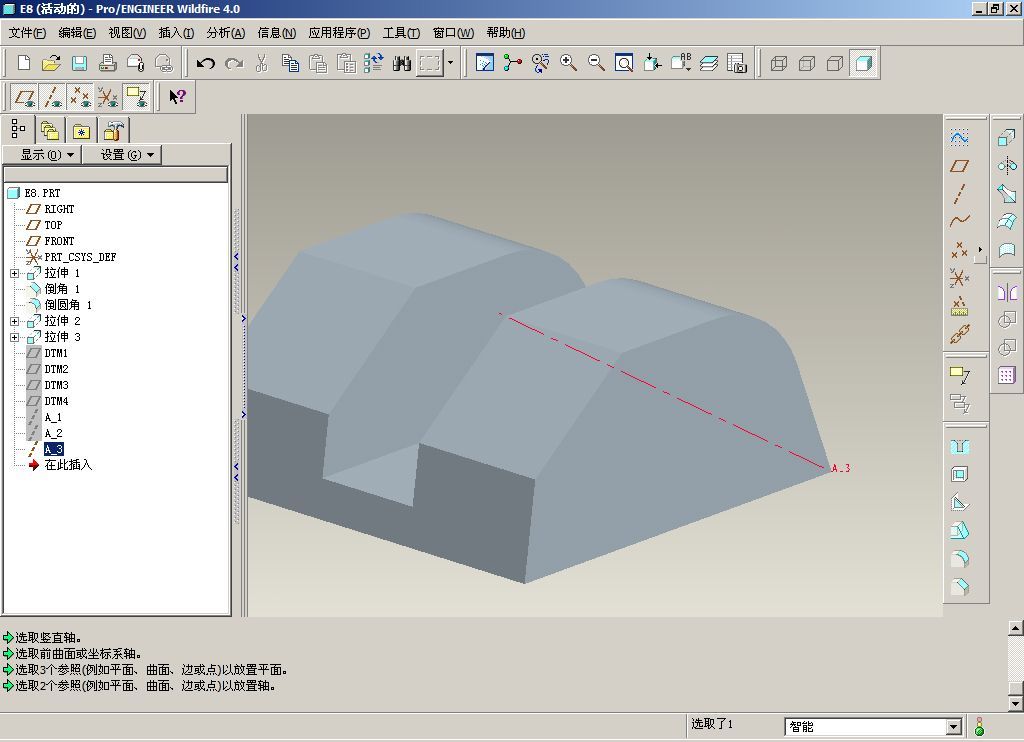
Task: Expand the 拉伸 1 feature node
Action: [14, 273]
